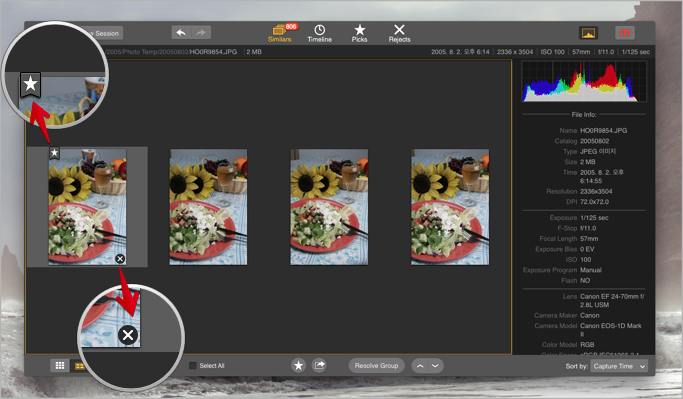This screenshot has height=399, width=683.
Task: Click the Camera Maker value Canon
Action: click(x=590, y=315)
